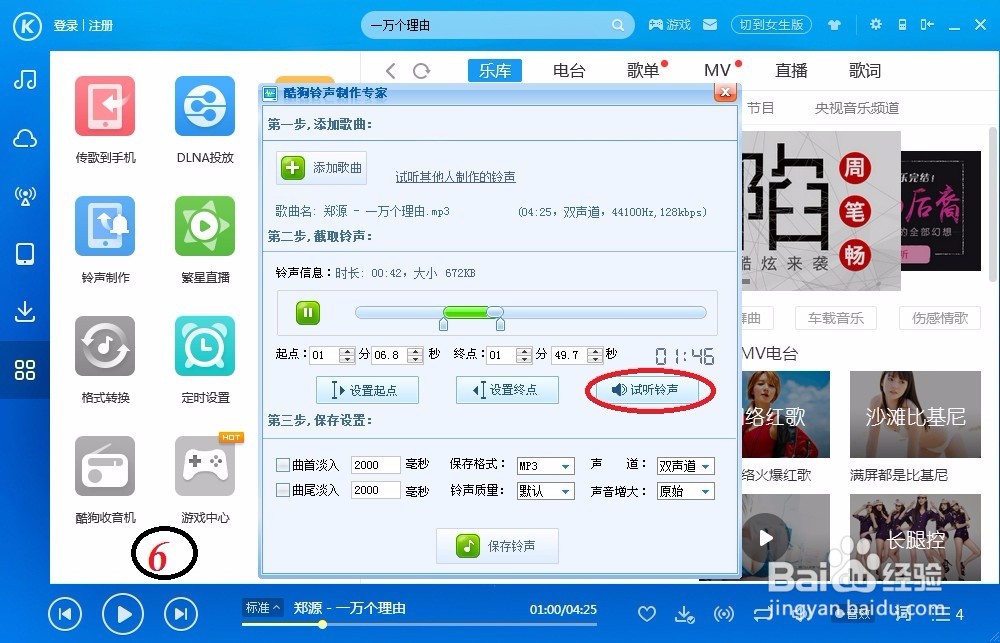Switch to the 歌词 tab

tap(865, 70)
